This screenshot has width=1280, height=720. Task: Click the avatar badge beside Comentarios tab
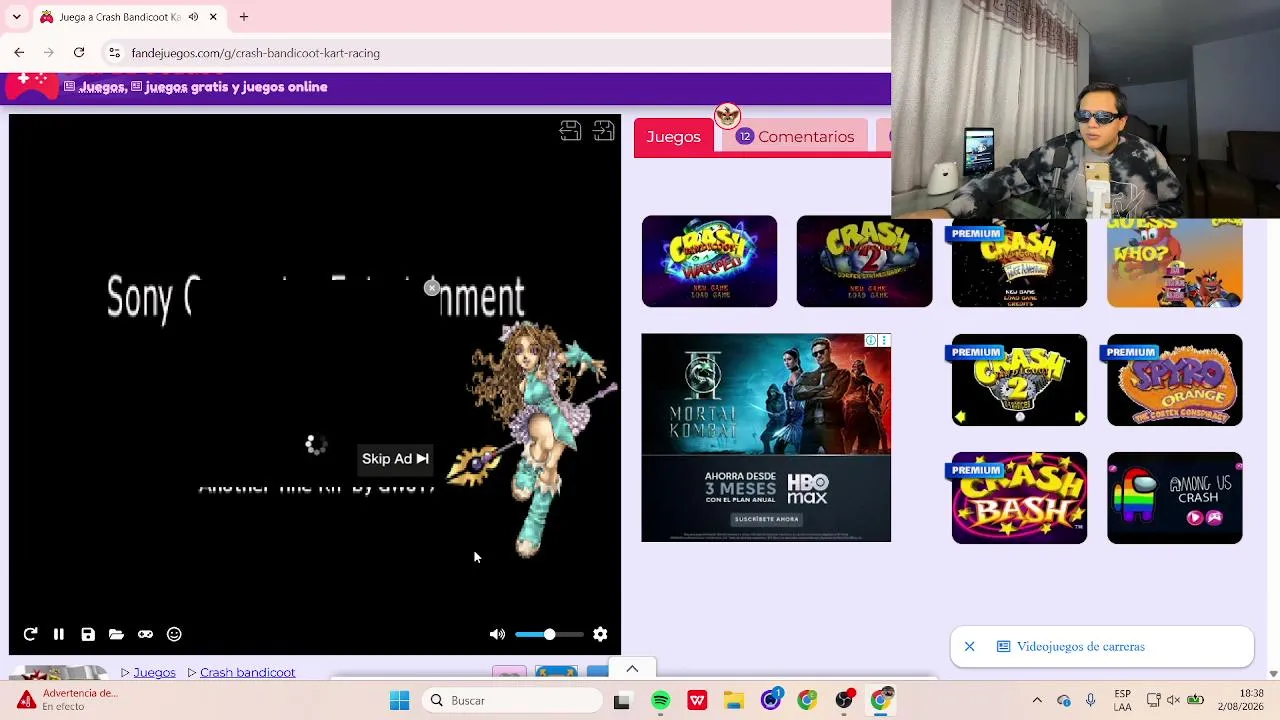pos(727,114)
